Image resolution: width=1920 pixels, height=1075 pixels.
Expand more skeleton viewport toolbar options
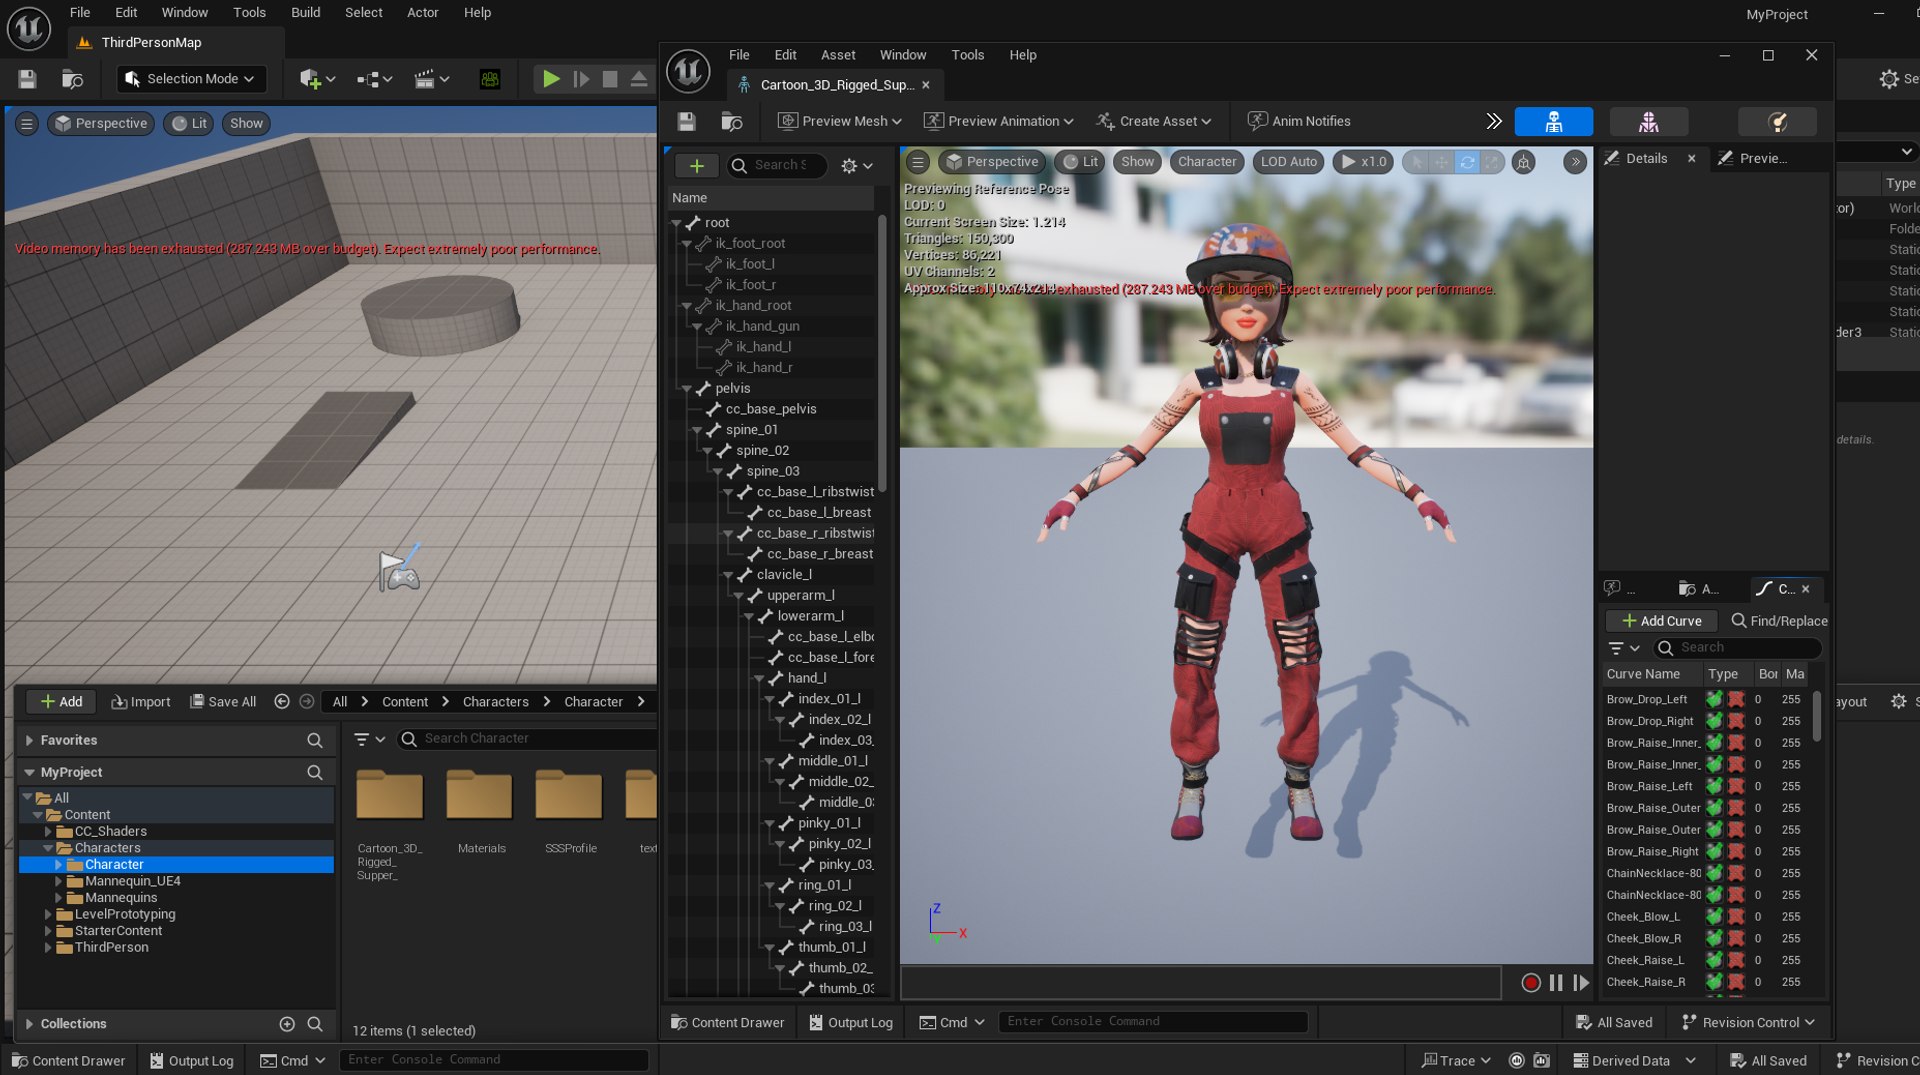point(1574,161)
